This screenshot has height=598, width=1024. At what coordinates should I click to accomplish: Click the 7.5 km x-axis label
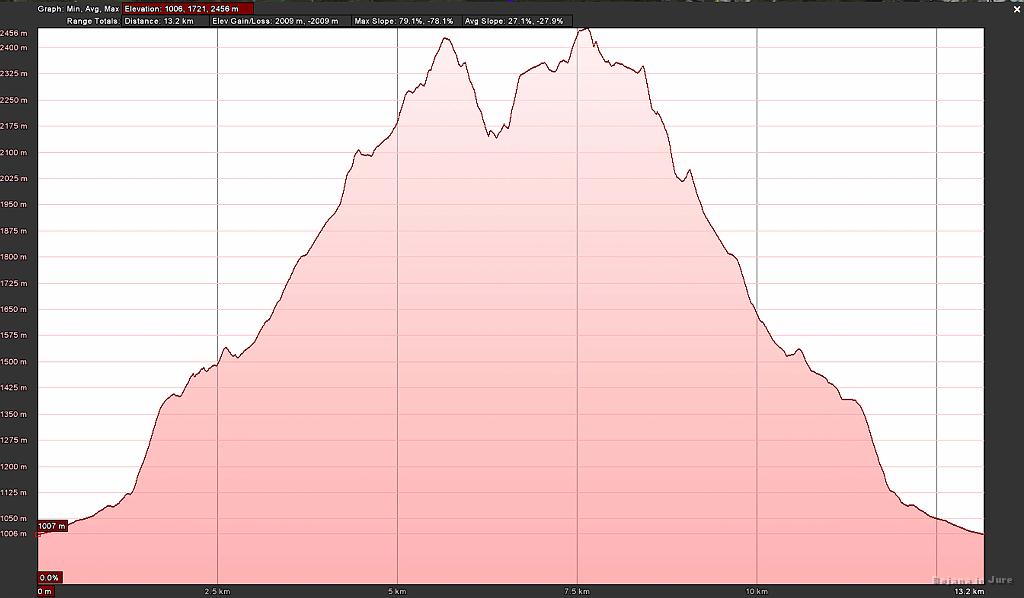coord(577,591)
